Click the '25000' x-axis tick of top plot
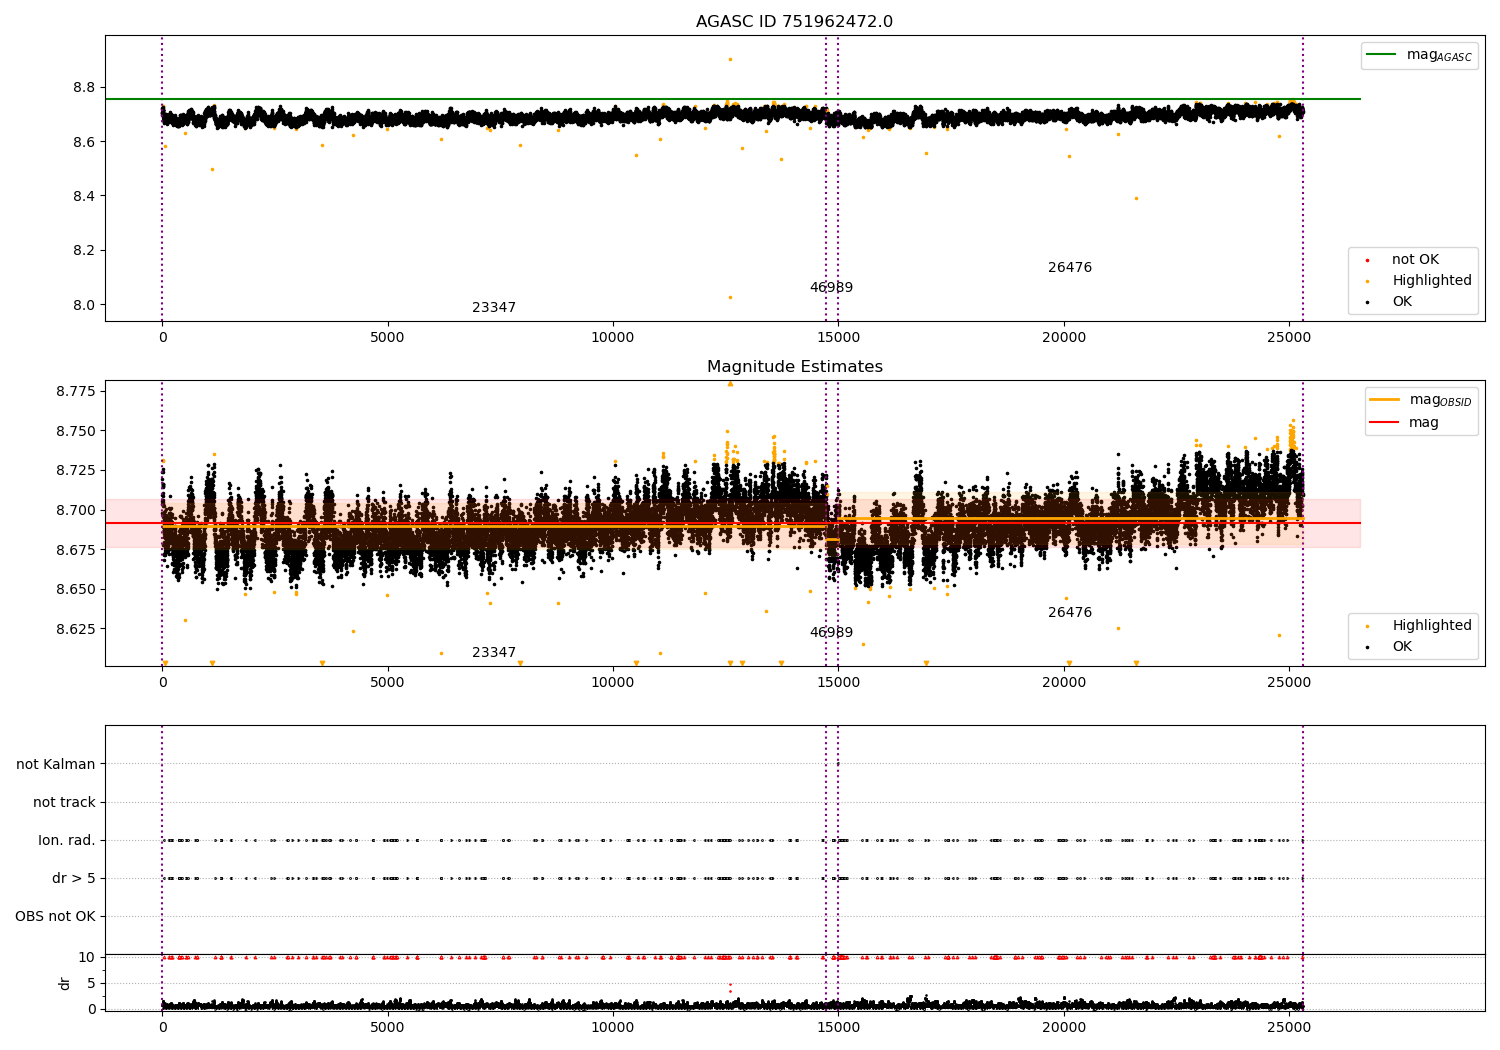The width and height of the screenshot is (1500, 1050). coord(1289,338)
